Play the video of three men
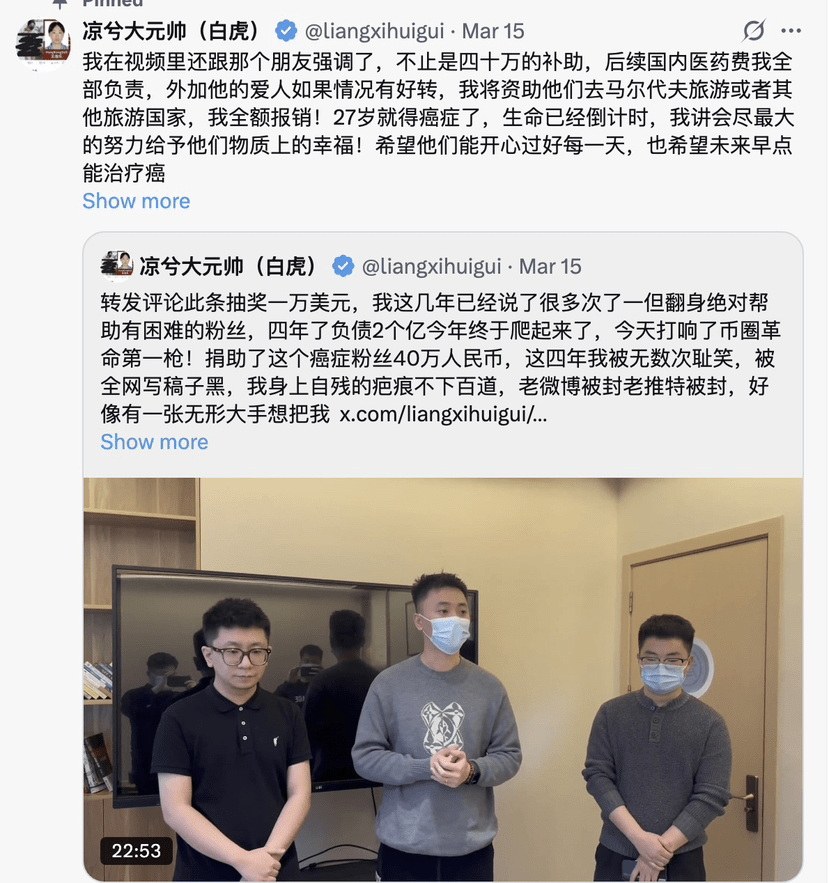This screenshot has width=829, height=883. click(x=443, y=679)
